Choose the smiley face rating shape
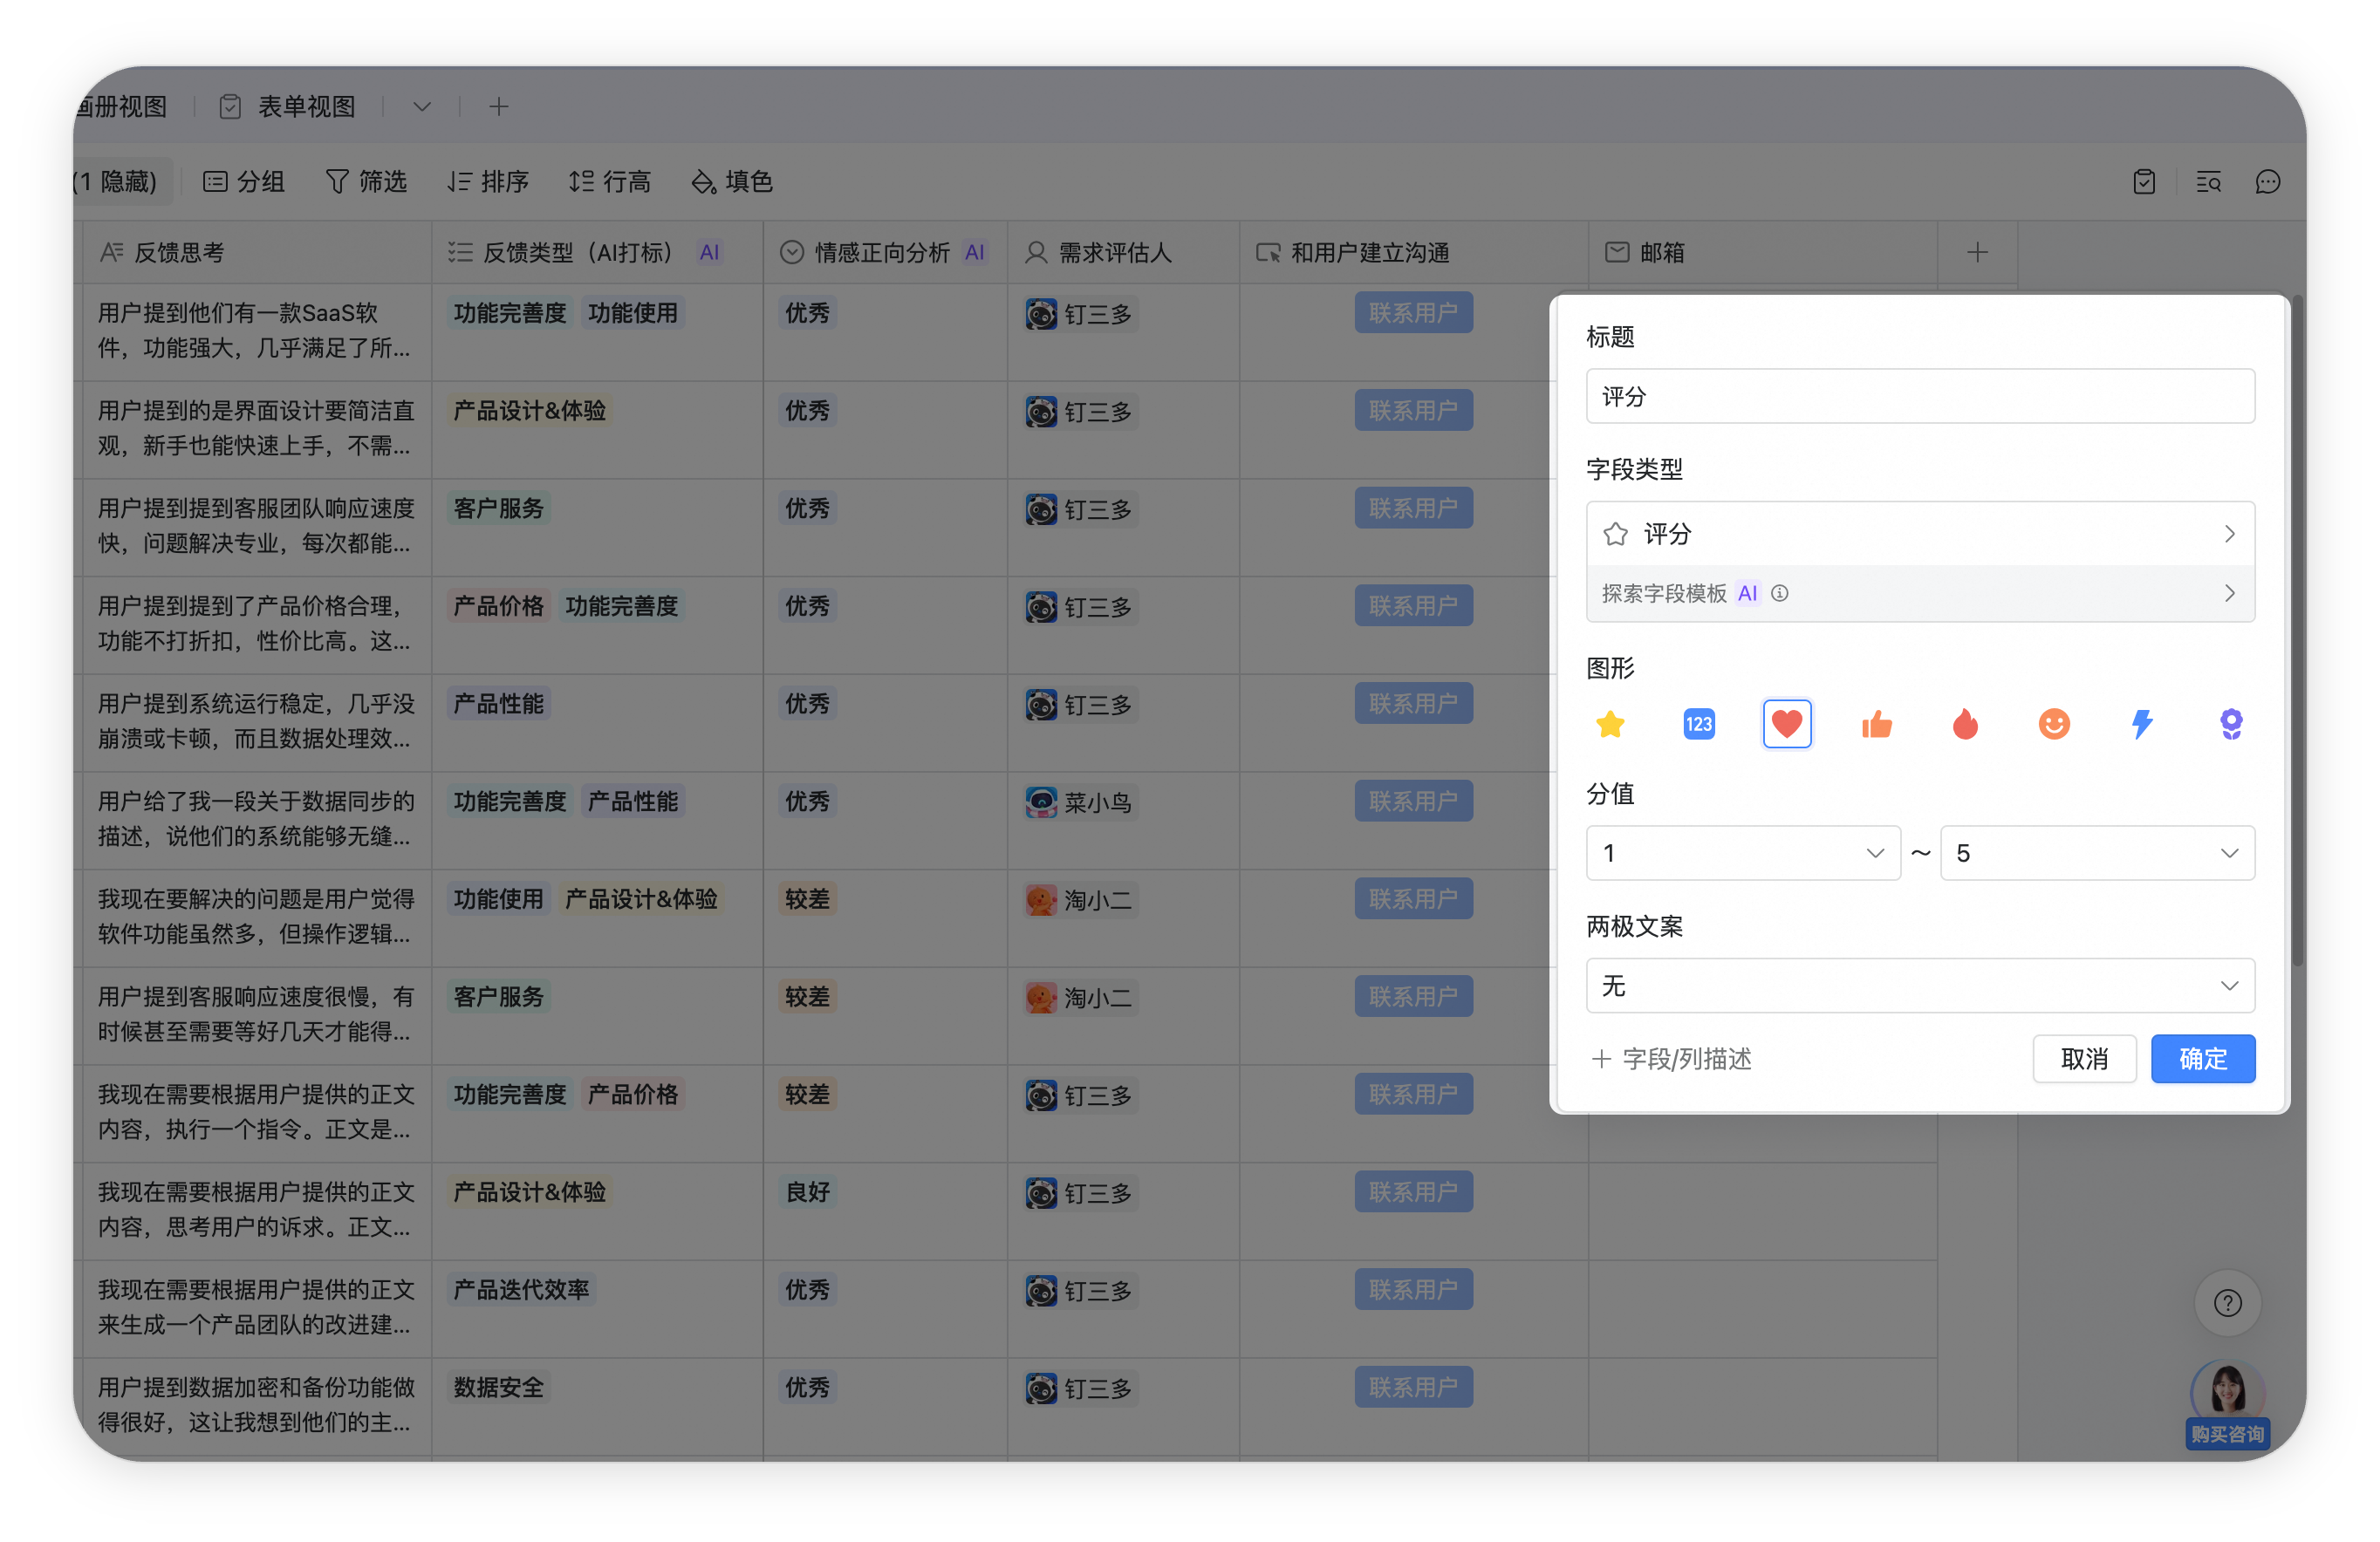The image size is (2380, 1542). pyautogui.click(x=2054, y=724)
